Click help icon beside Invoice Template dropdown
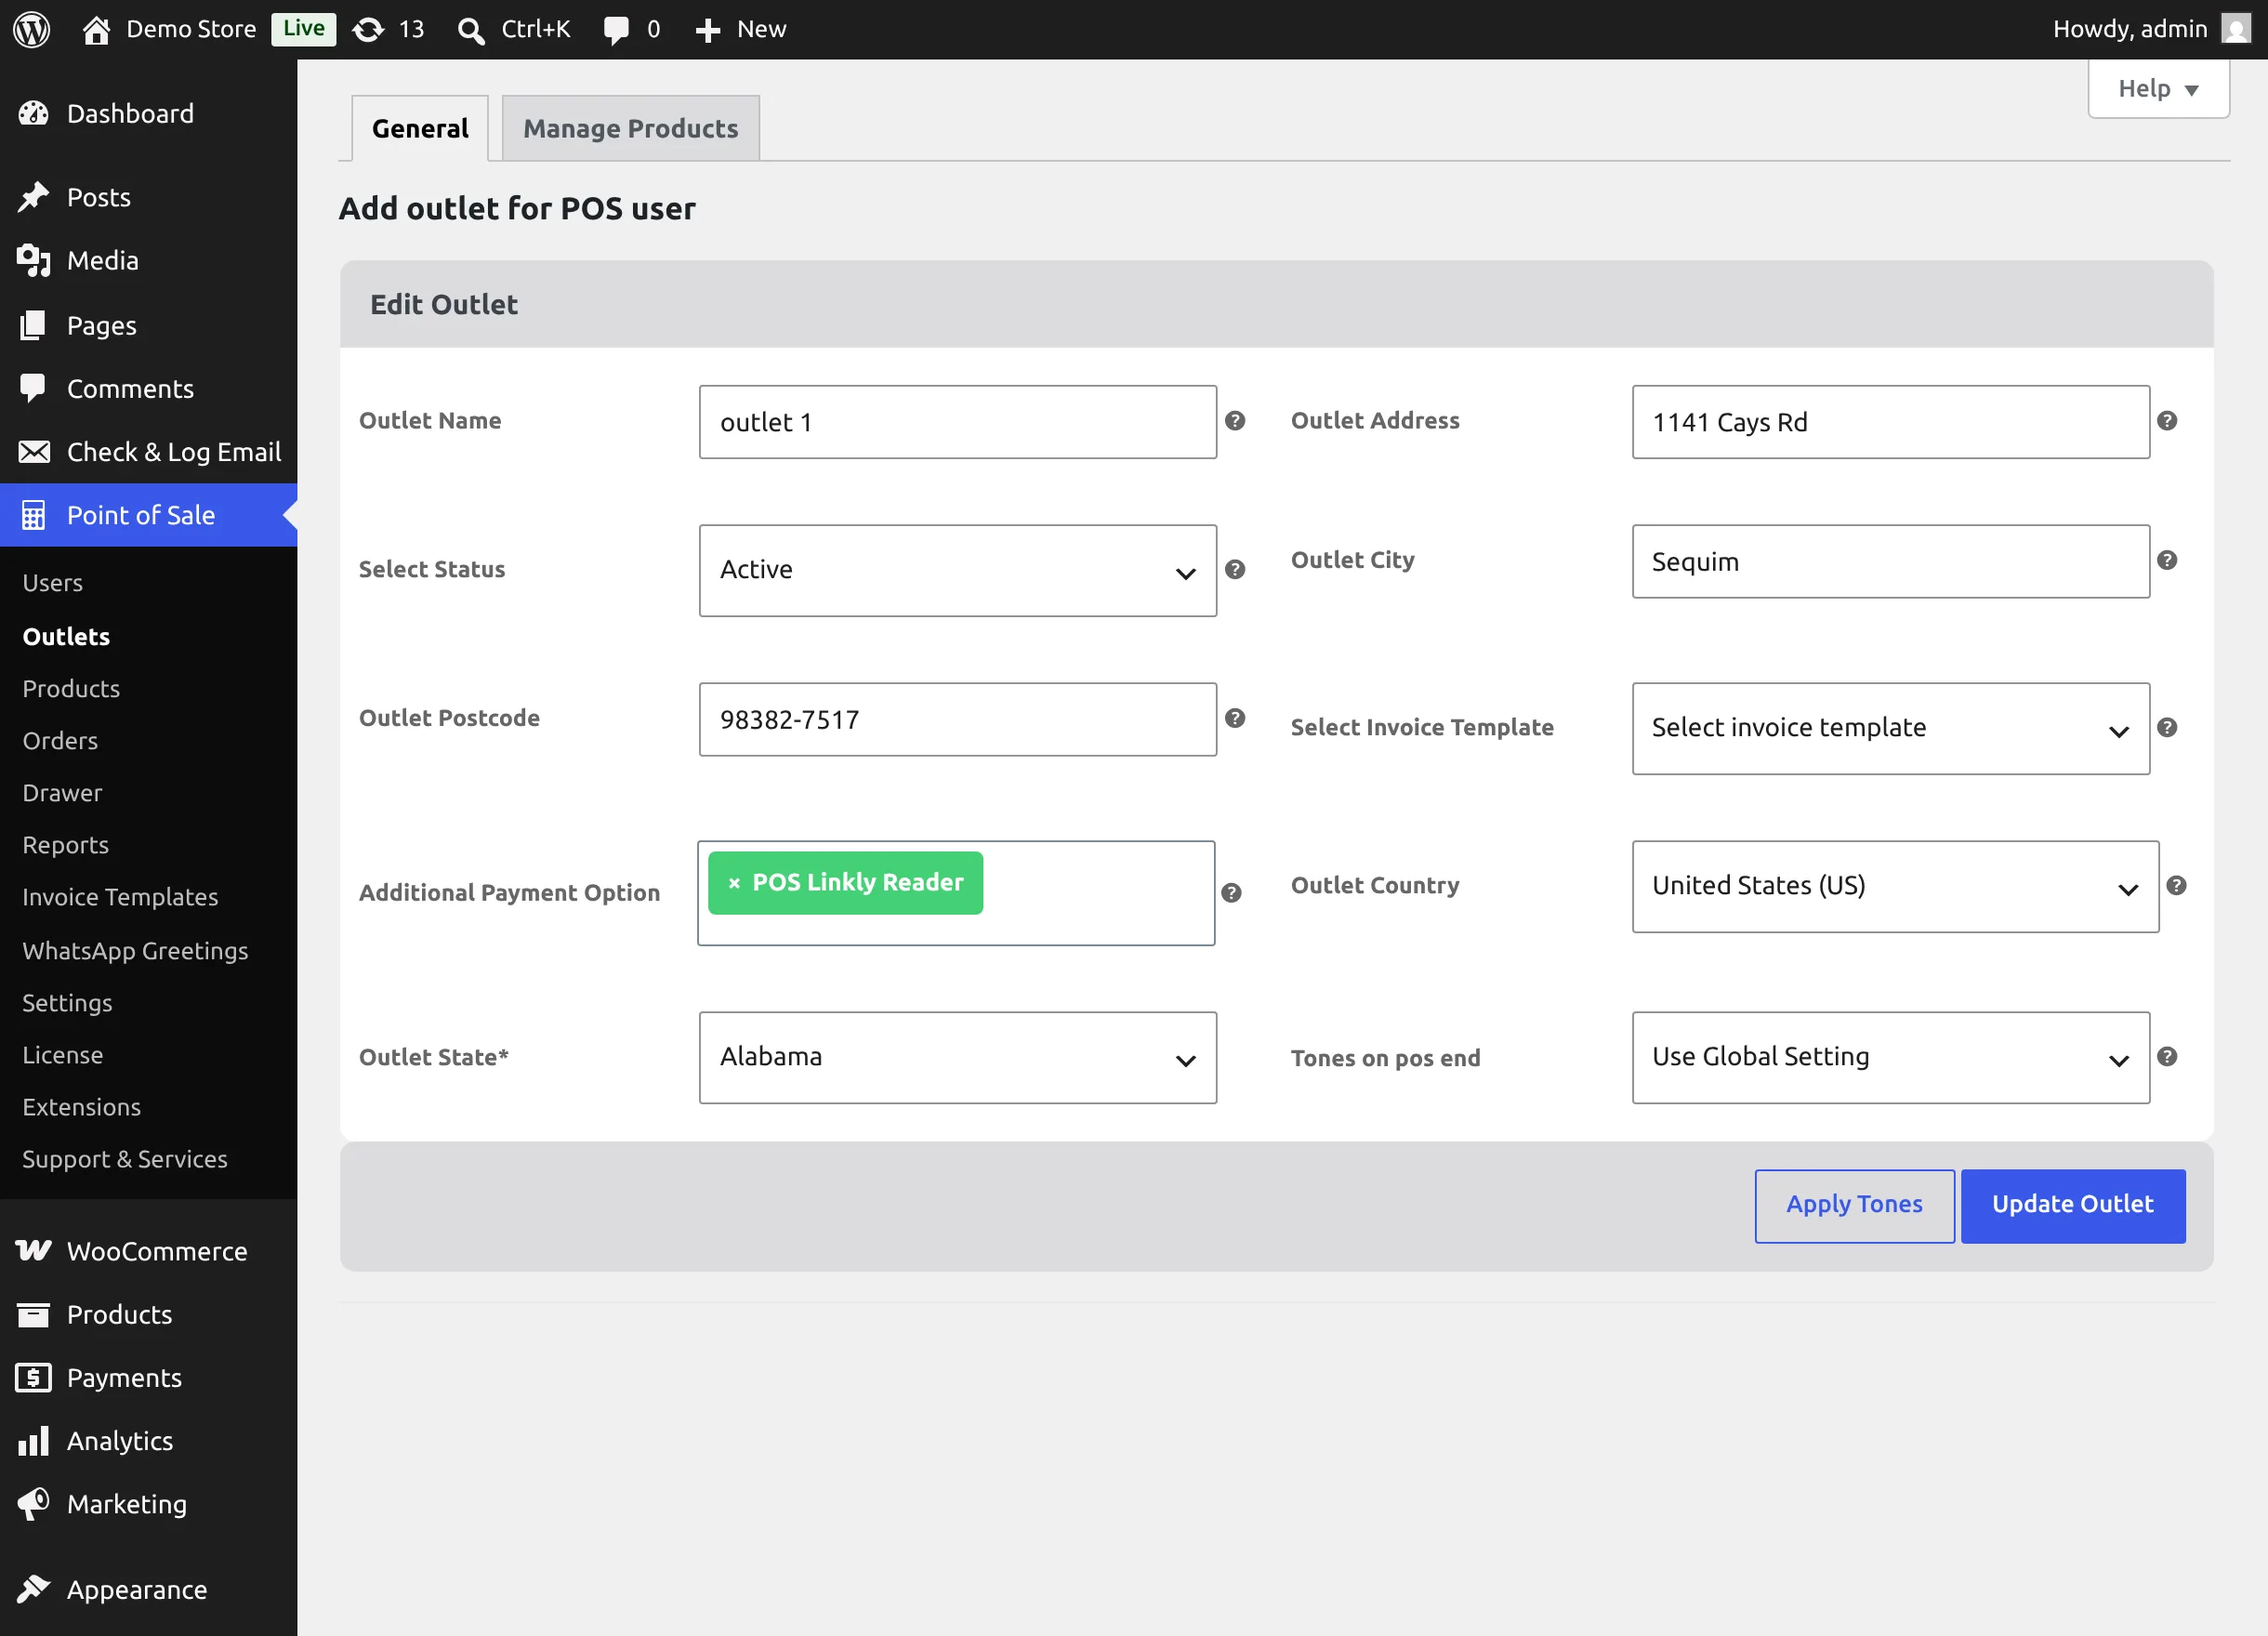Screen dimensions: 2268x1636 [2167, 728]
